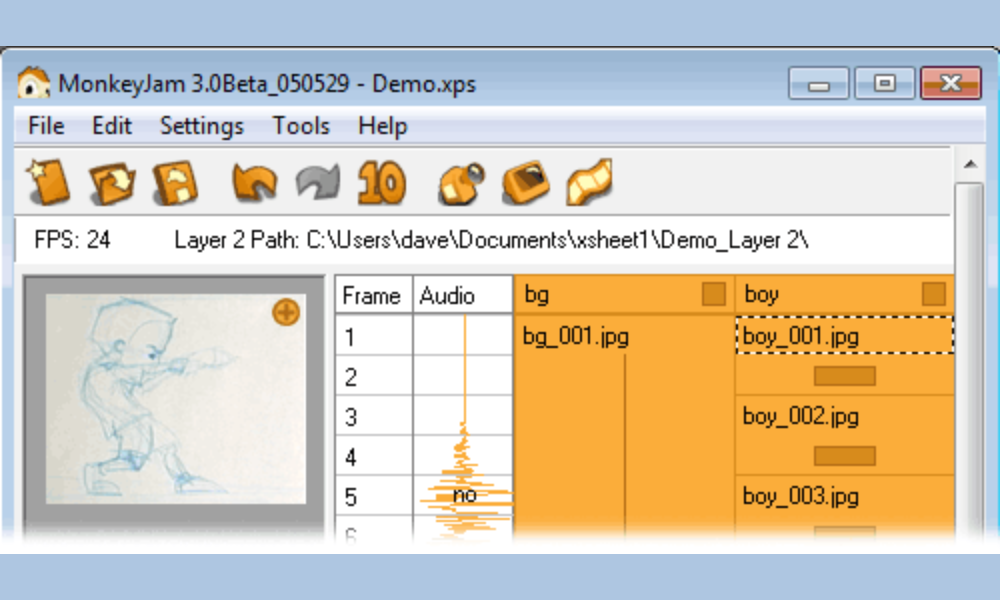Select frame number 4 row
This screenshot has width=1000, height=600.
374,457
